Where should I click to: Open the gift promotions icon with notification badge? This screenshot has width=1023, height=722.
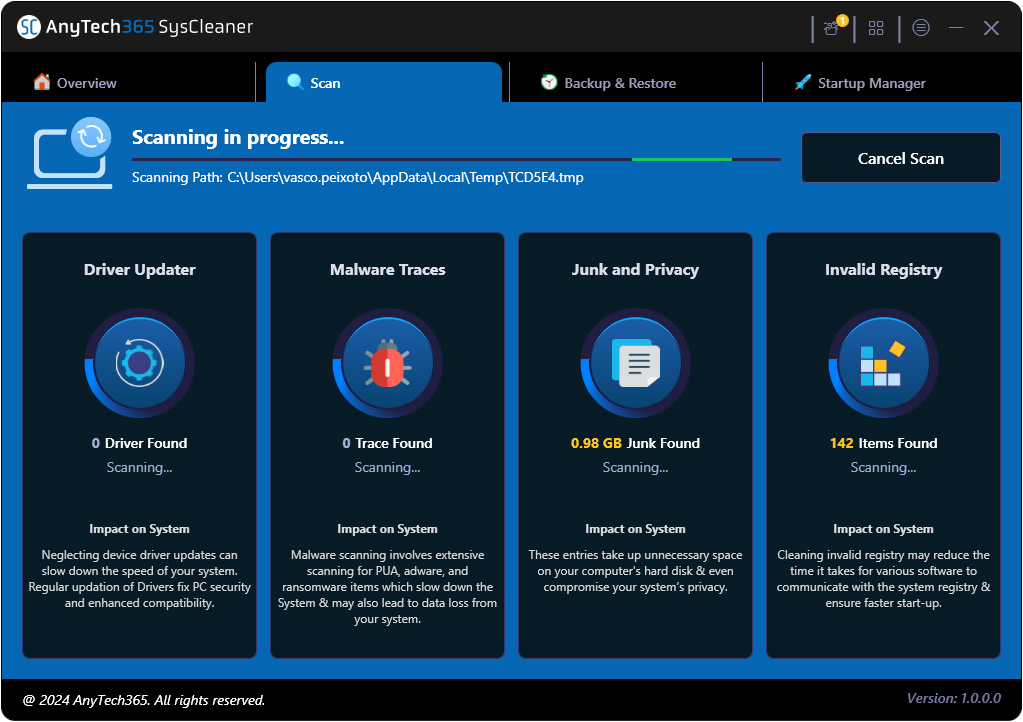[831, 28]
